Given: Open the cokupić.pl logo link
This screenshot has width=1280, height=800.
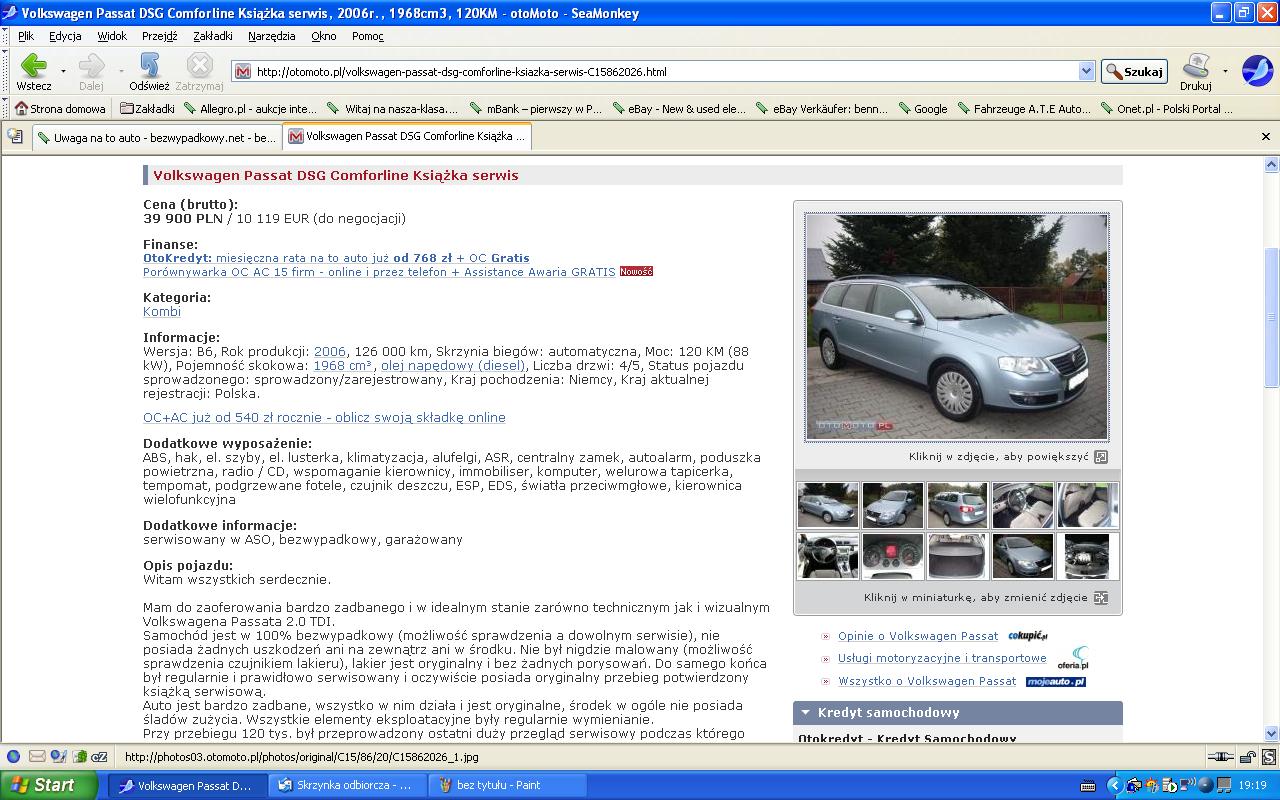Looking at the screenshot, I should [1028, 636].
